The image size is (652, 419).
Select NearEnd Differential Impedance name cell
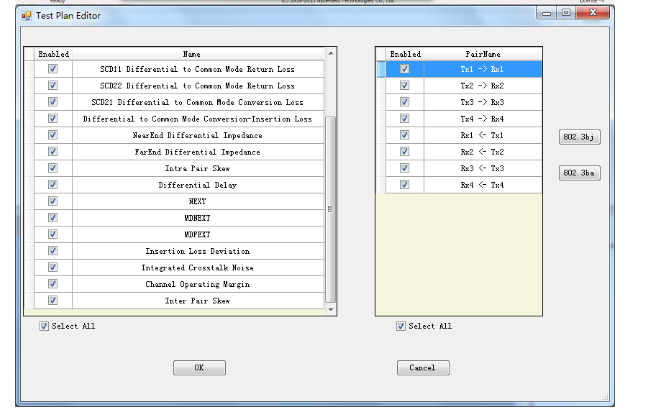(x=198, y=135)
